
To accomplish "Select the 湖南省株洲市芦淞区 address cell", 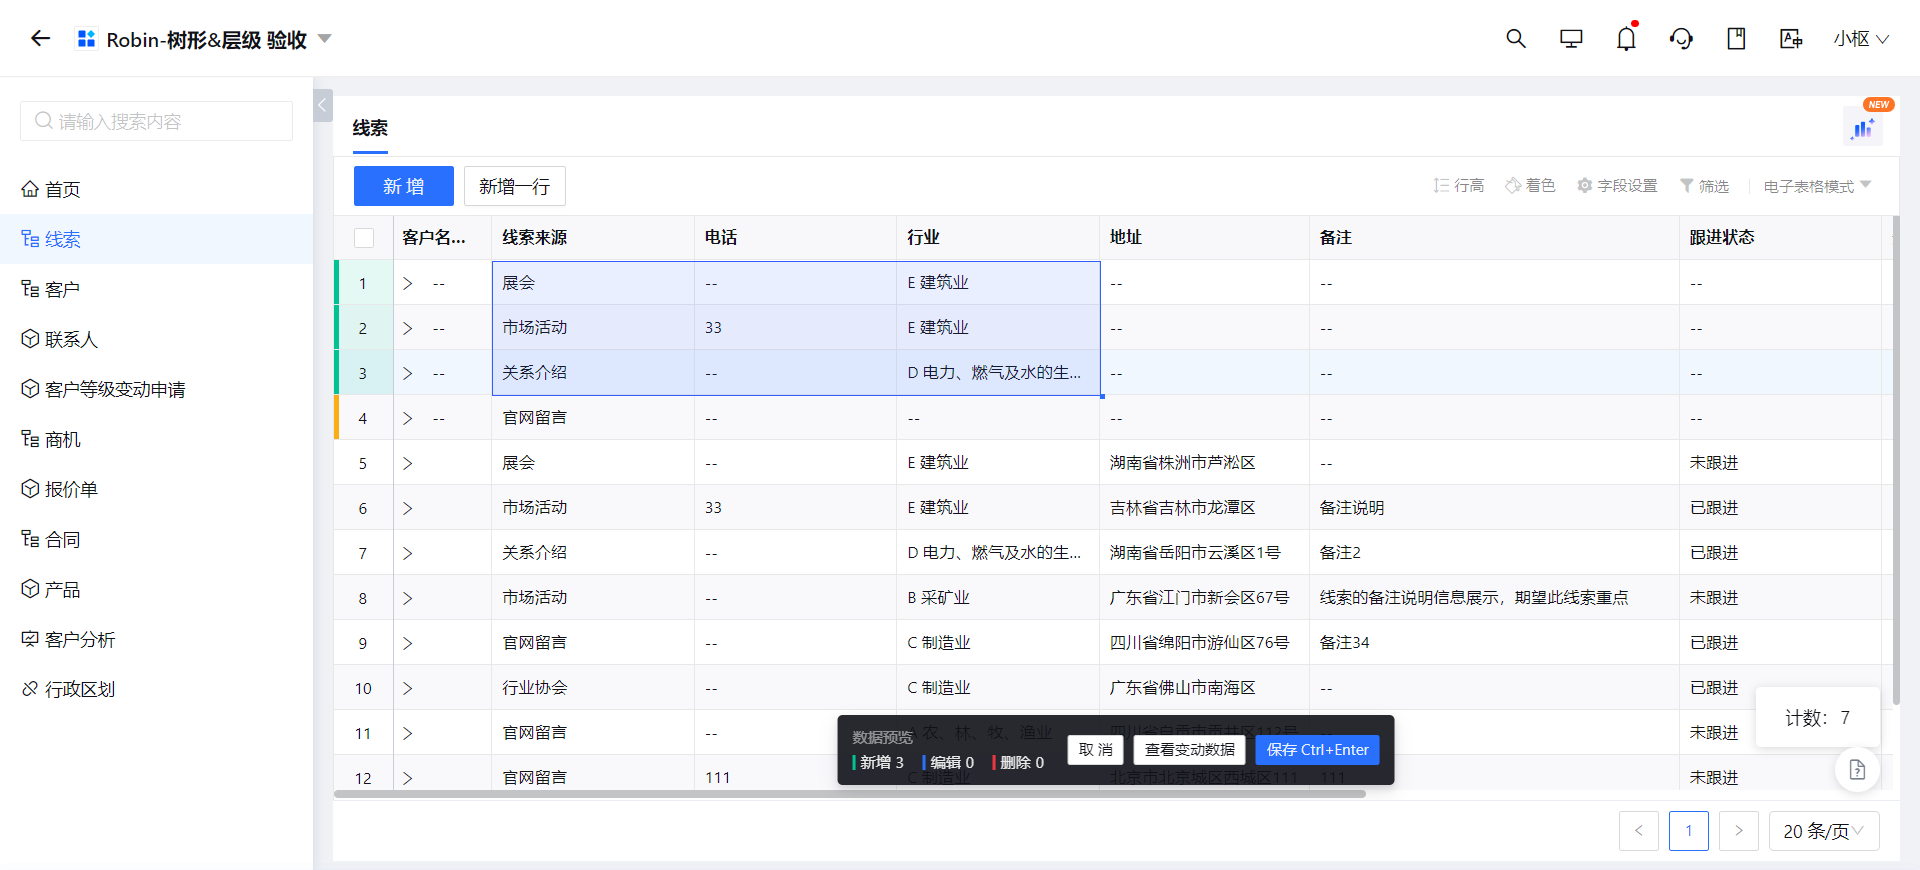I will tap(1204, 463).
